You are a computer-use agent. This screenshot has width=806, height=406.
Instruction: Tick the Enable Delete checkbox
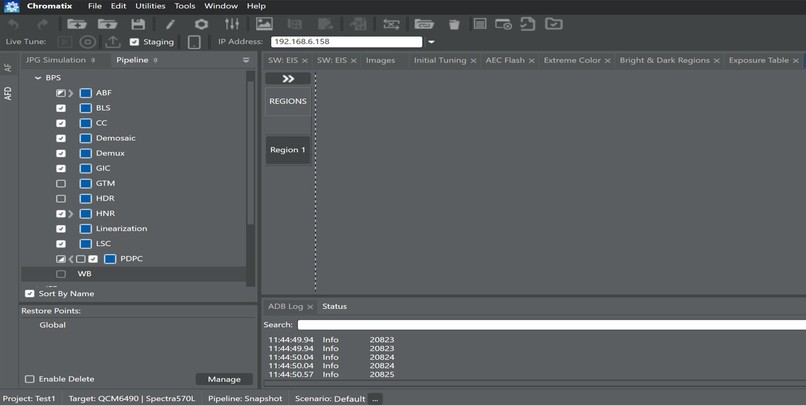pyautogui.click(x=29, y=379)
